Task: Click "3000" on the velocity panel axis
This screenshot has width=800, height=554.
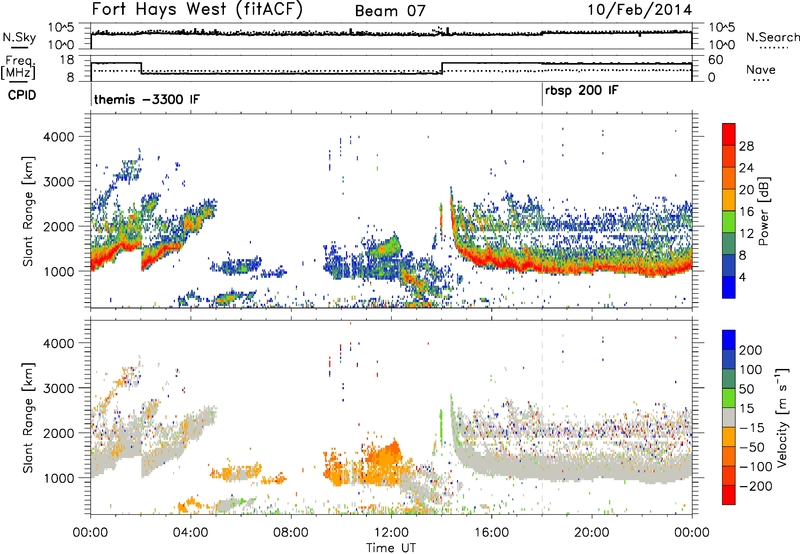Action: point(58,388)
